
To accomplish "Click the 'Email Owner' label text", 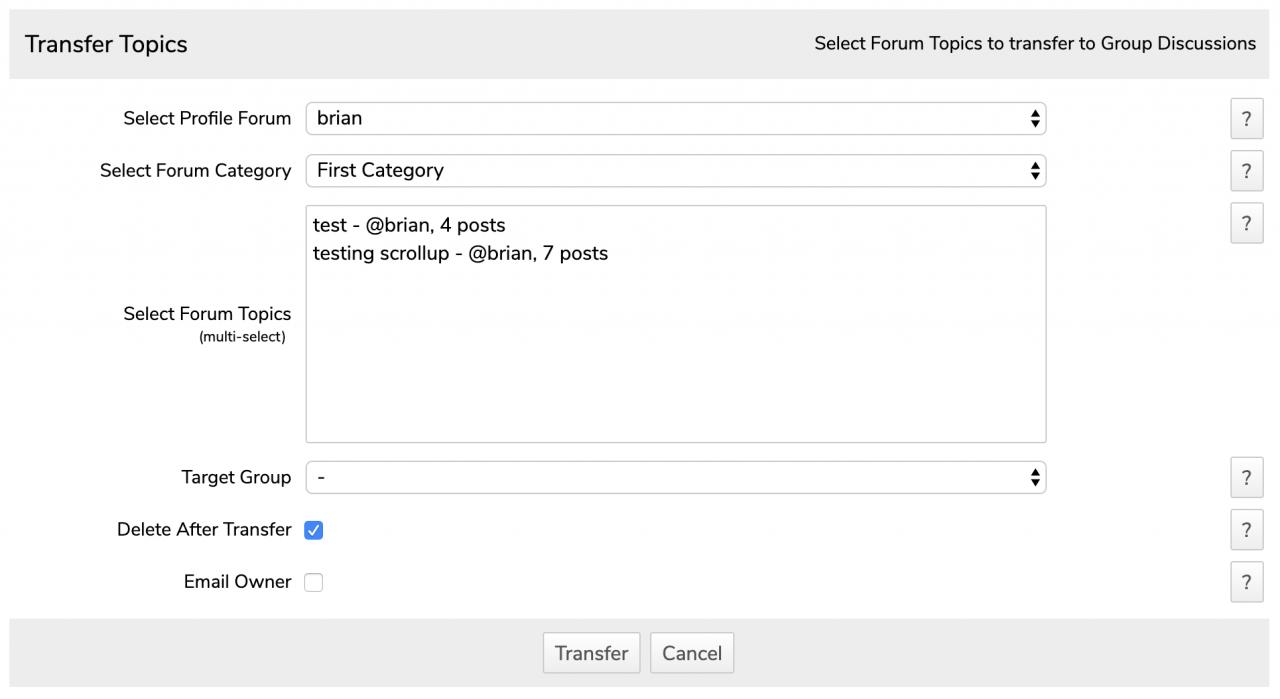I will tap(237, 582).
